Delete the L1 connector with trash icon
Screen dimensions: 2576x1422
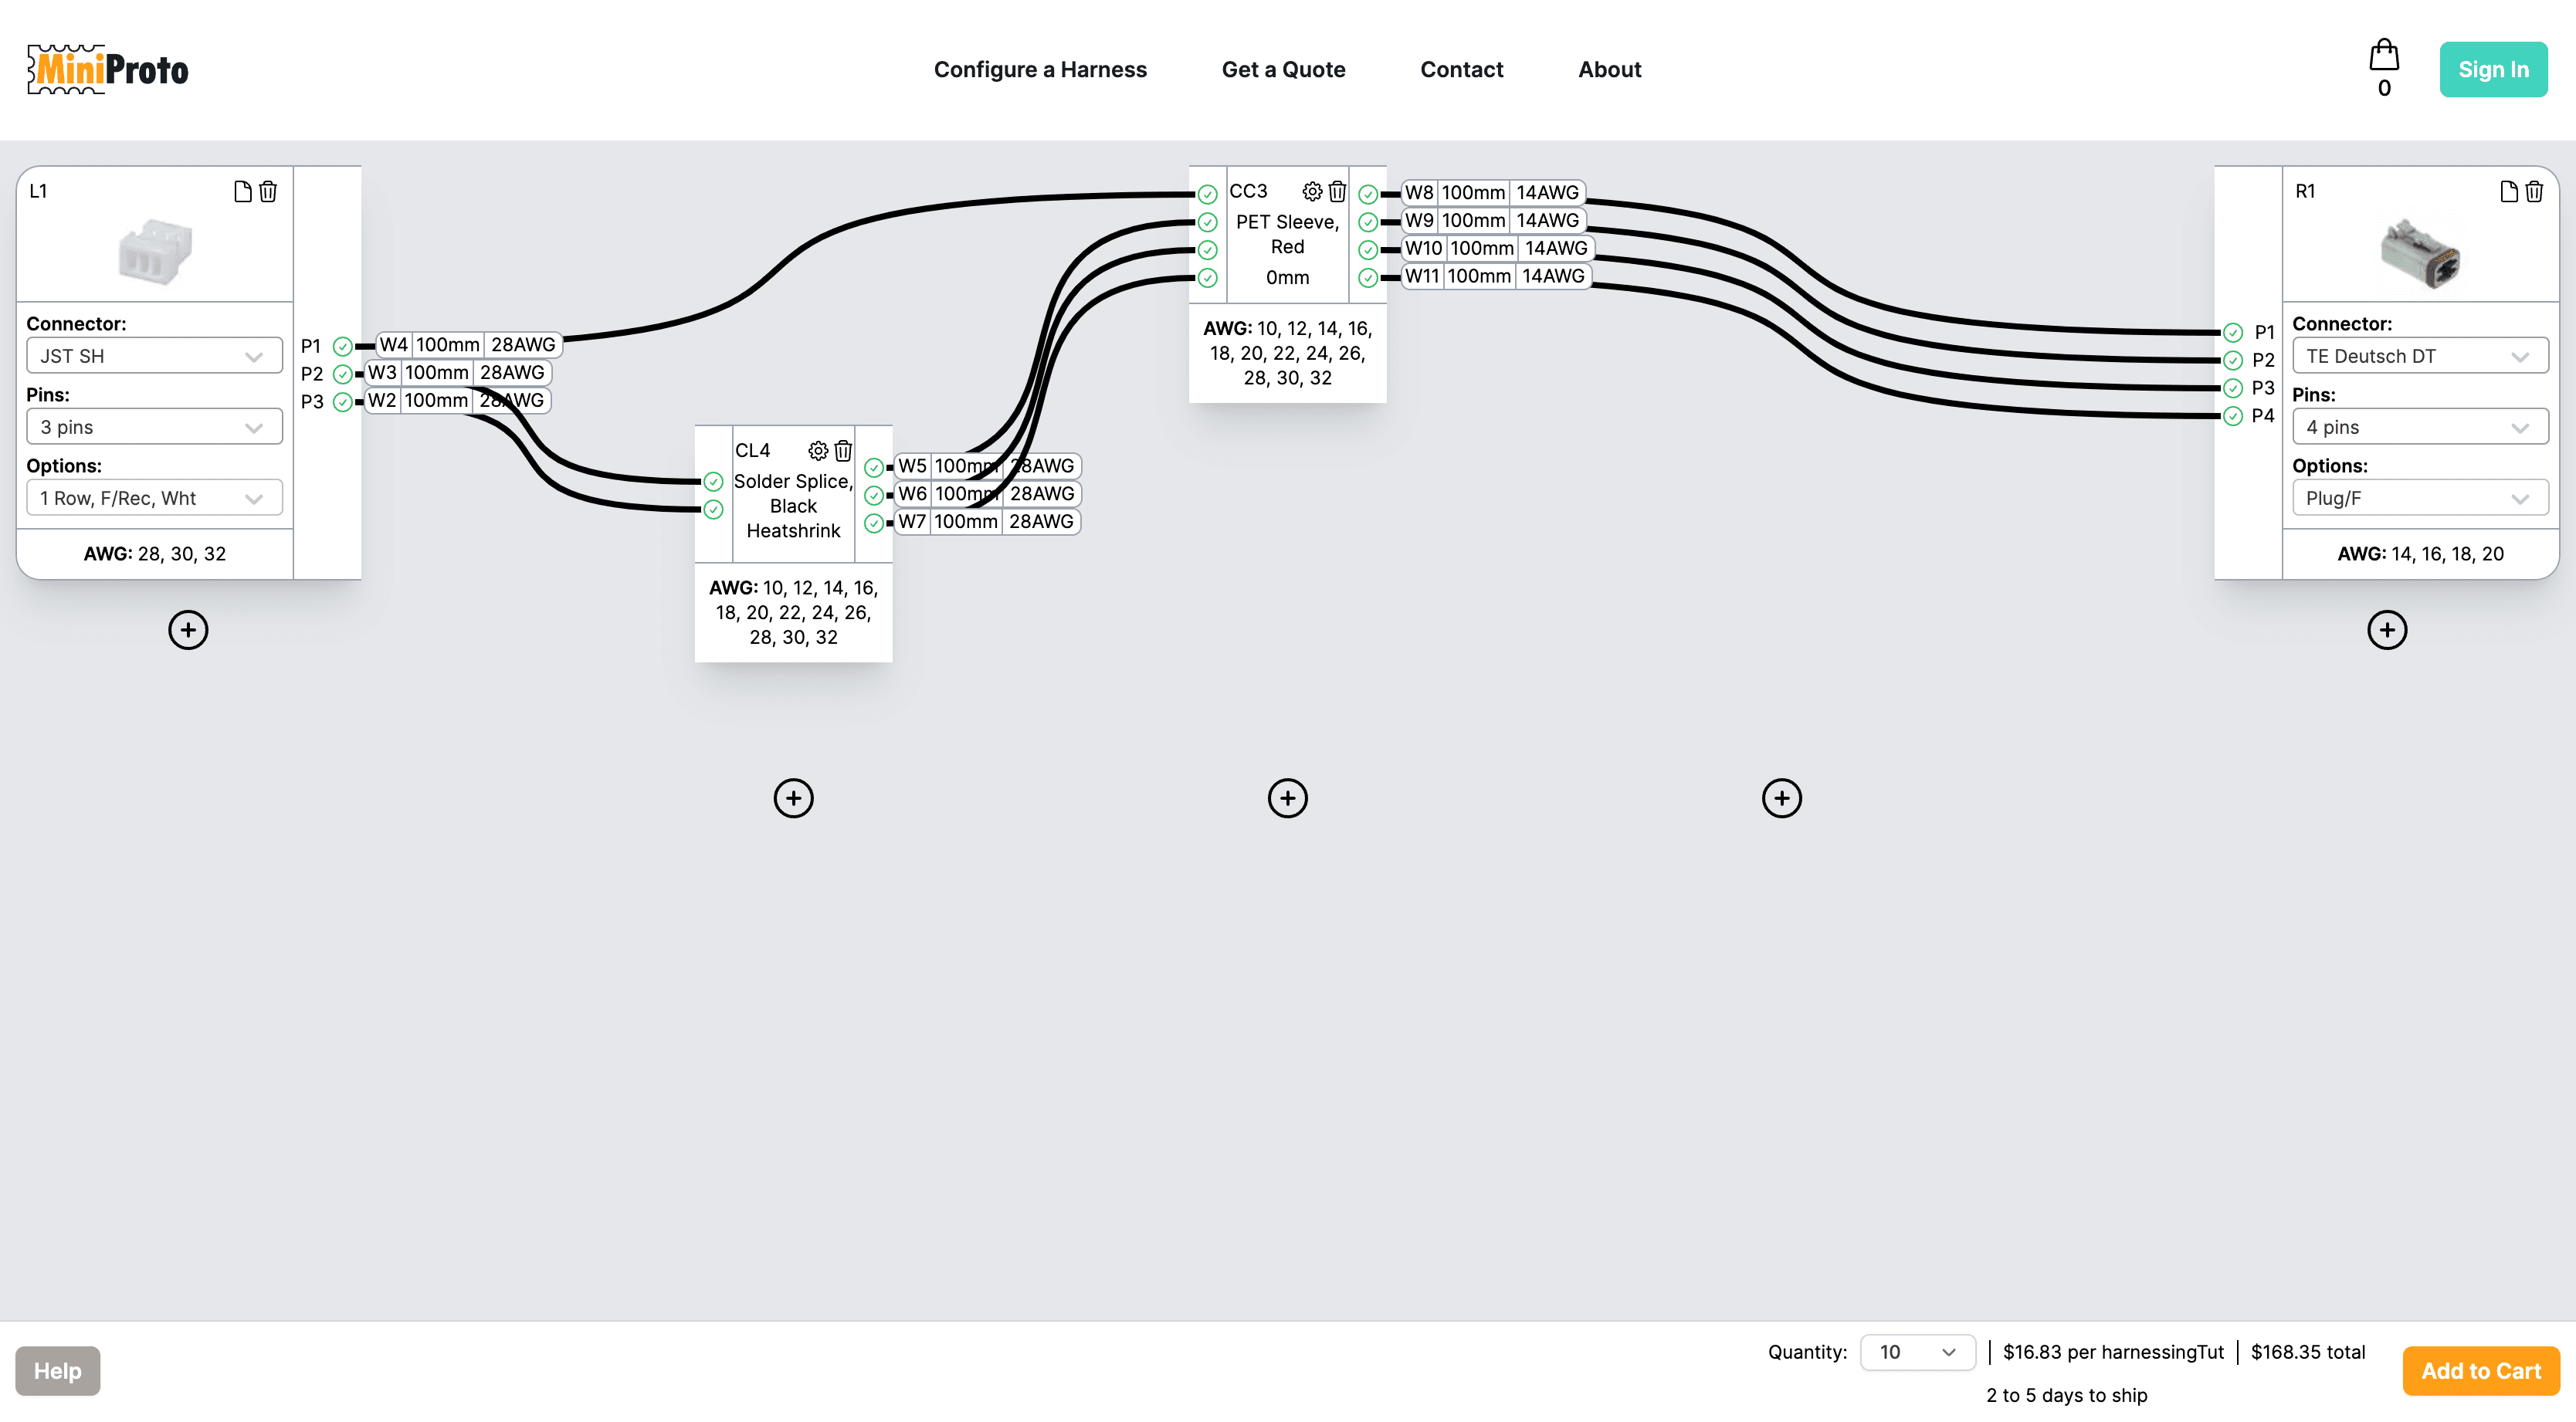point(268,191)
